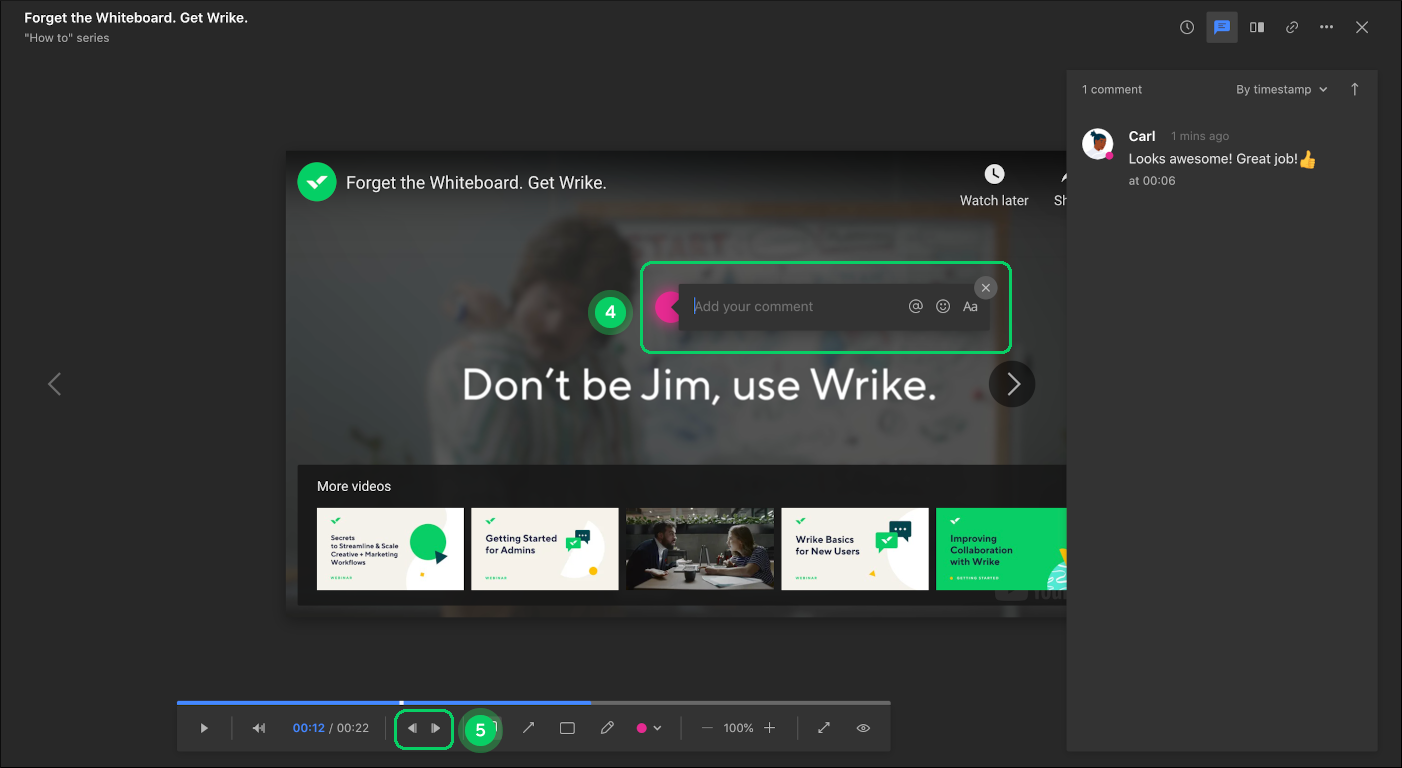Go to the next file arrow

click(x=1013, y=384)
